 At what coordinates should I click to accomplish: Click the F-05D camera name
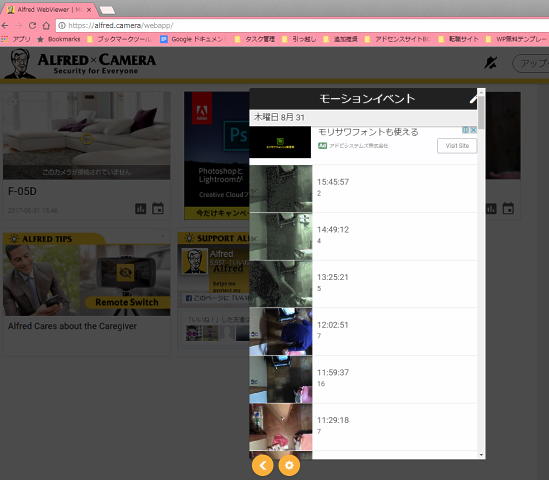22,191
